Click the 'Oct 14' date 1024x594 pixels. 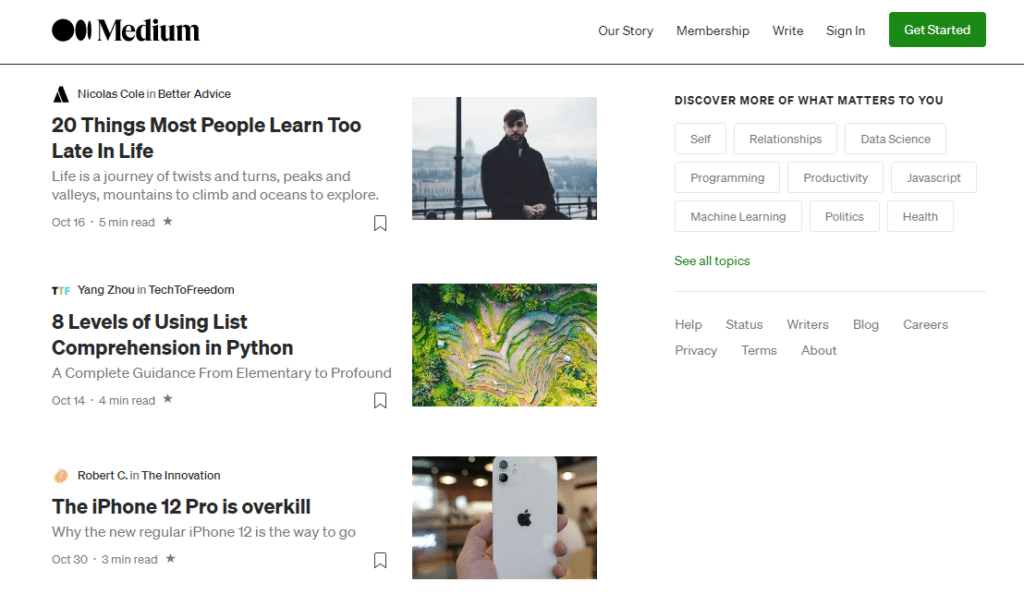tap(69, 401)
